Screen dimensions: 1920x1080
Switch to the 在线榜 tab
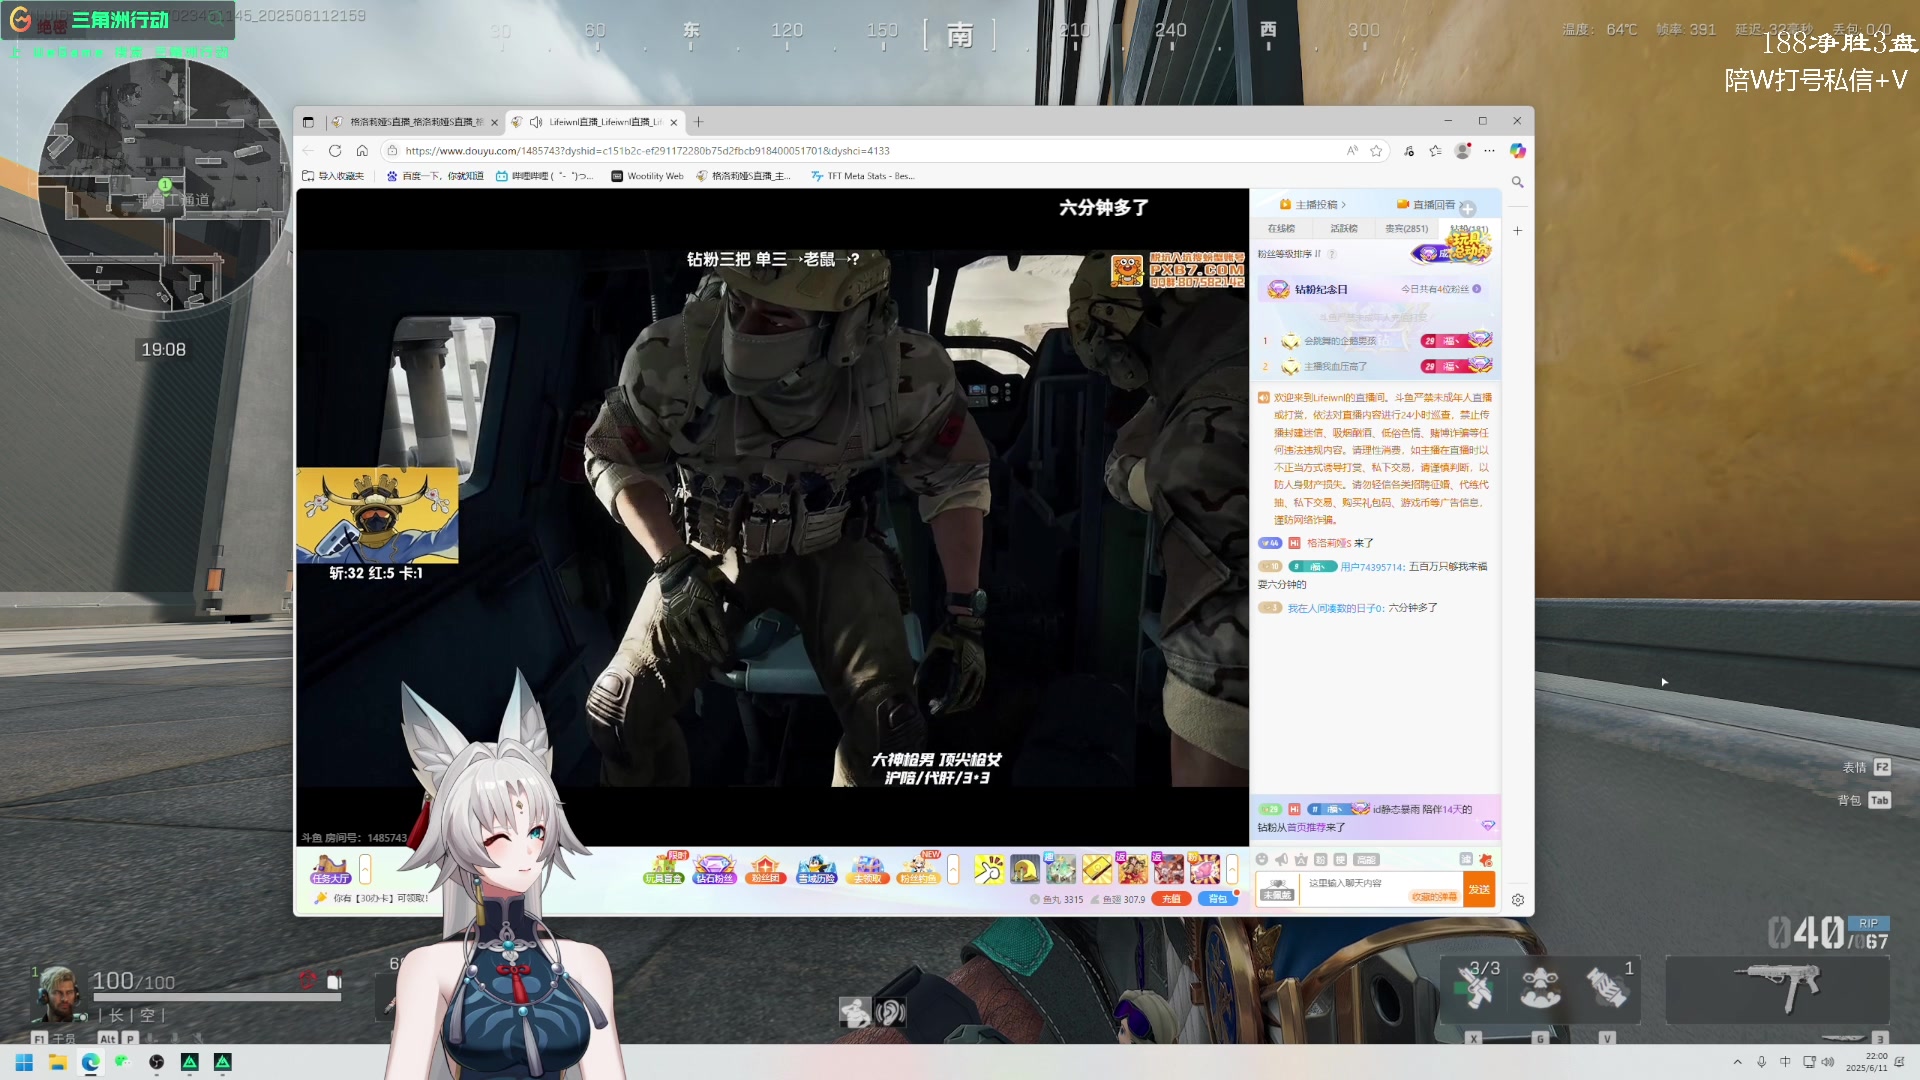(1281, 229)
